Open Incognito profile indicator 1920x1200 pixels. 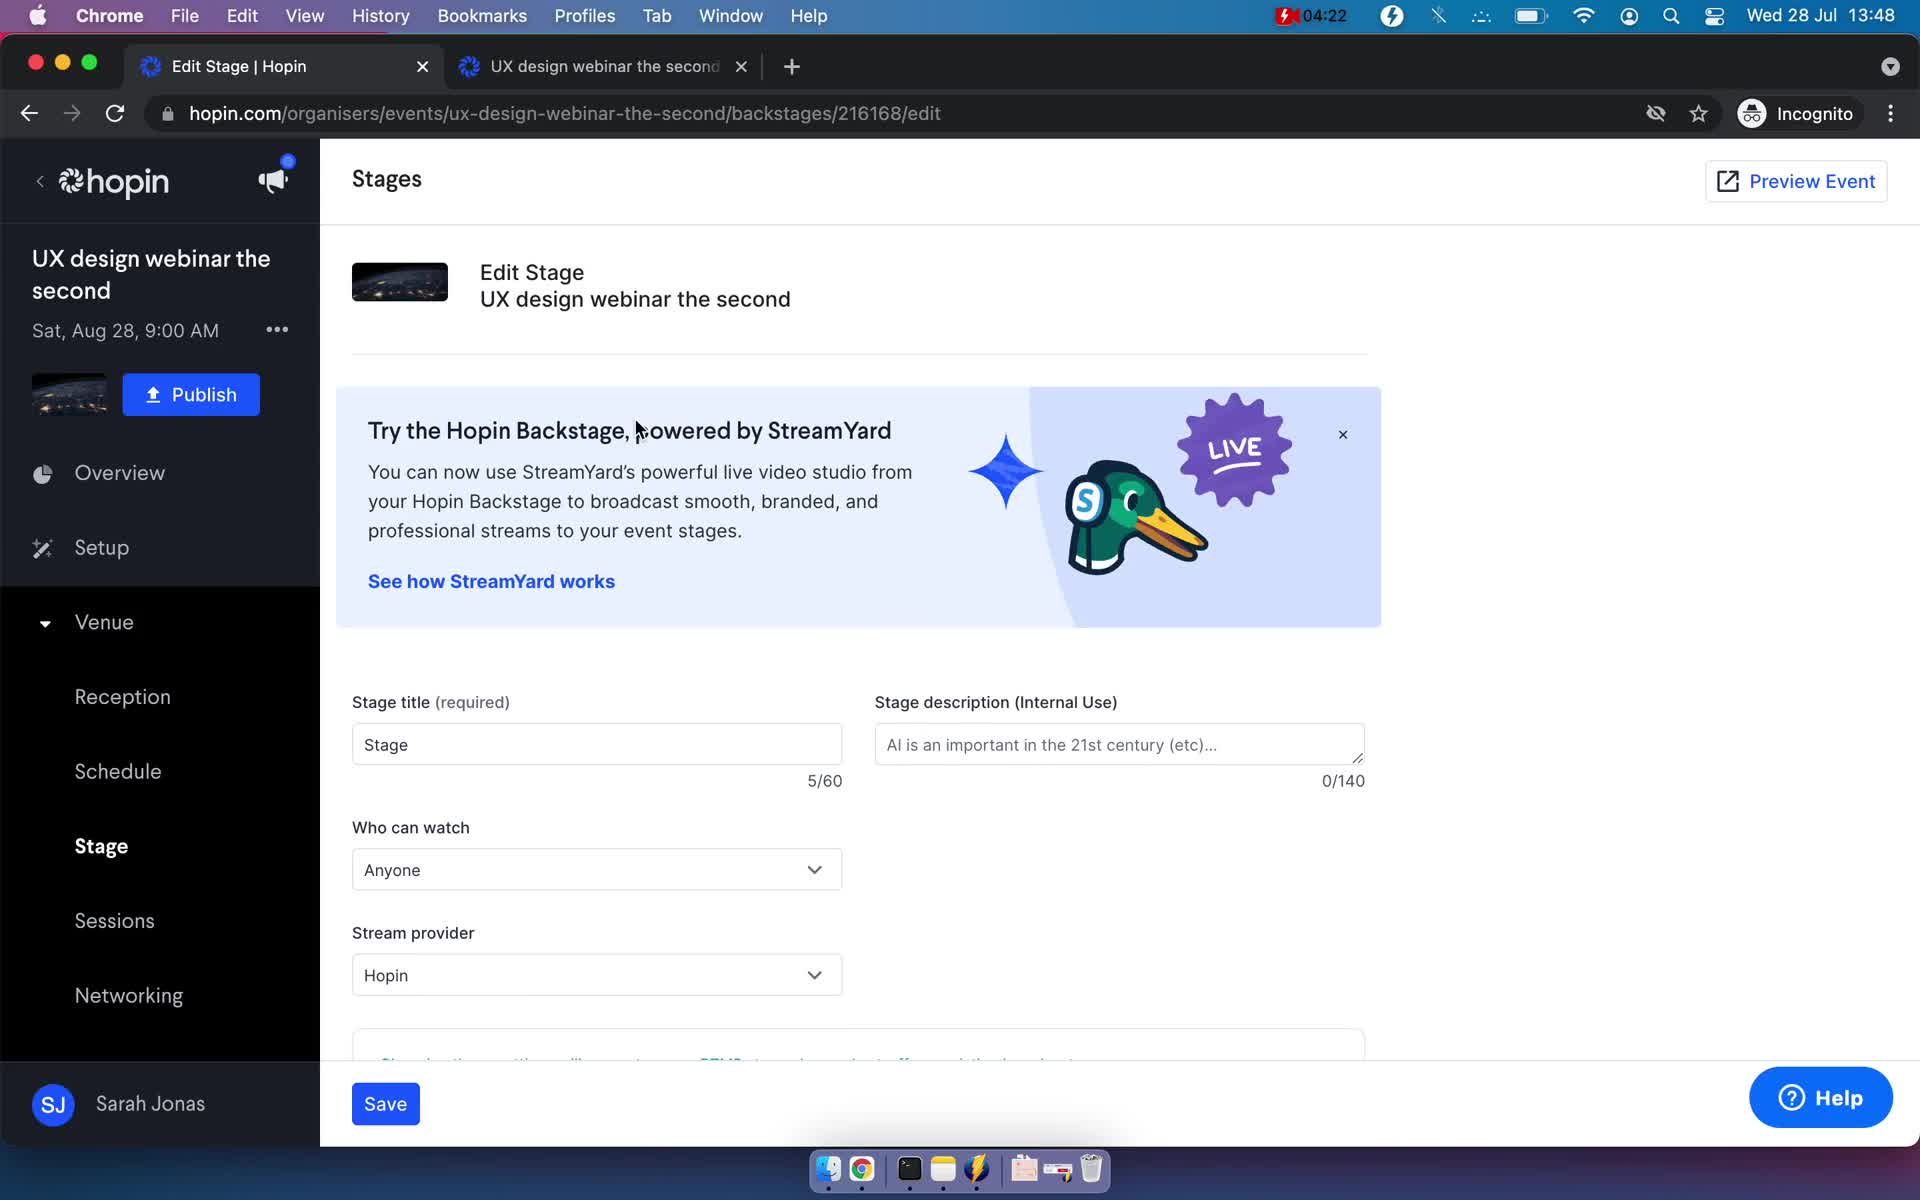(1796, 114)
